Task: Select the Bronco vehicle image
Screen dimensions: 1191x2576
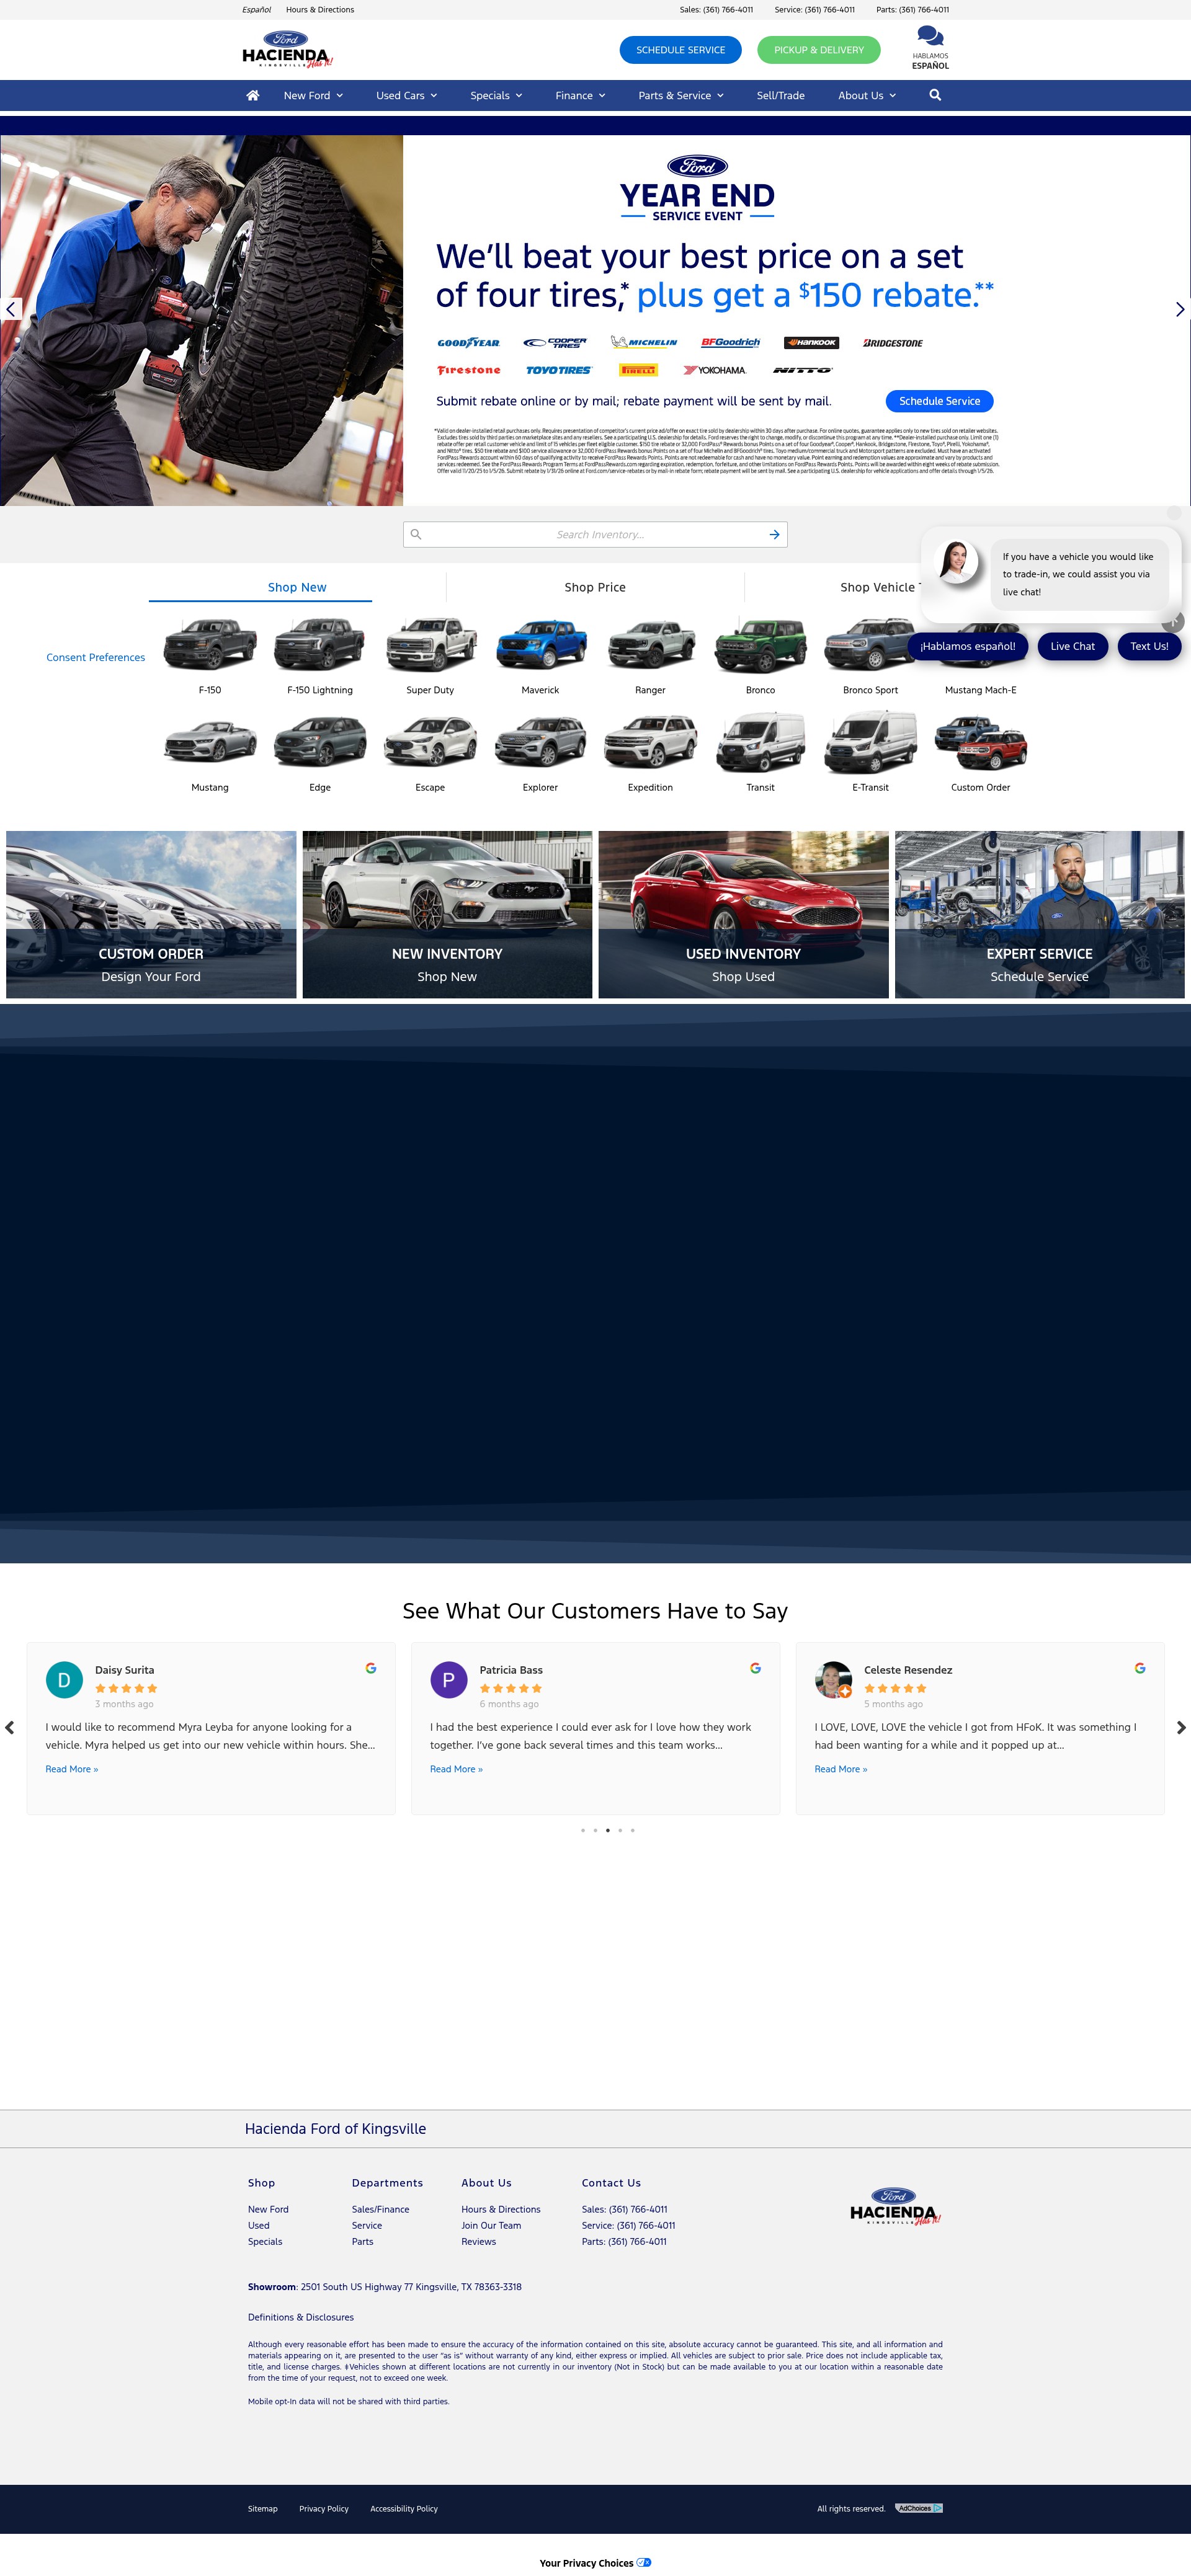Action: click(x=761, y=644)
